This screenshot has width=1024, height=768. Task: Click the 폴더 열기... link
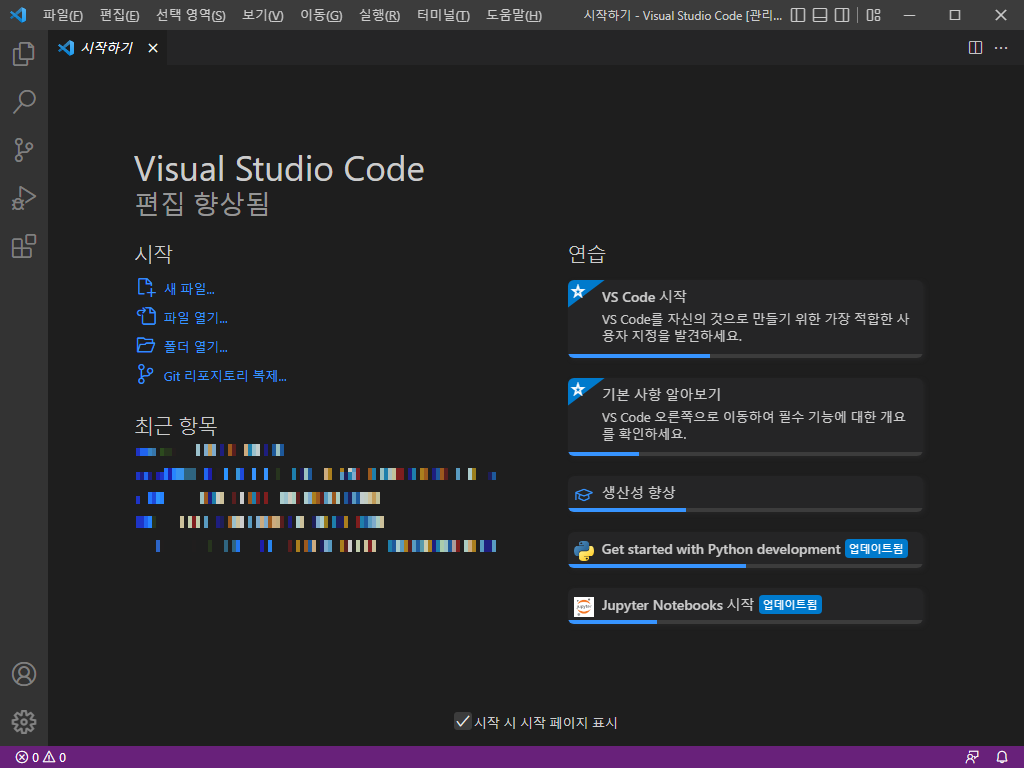coord(195,347)
